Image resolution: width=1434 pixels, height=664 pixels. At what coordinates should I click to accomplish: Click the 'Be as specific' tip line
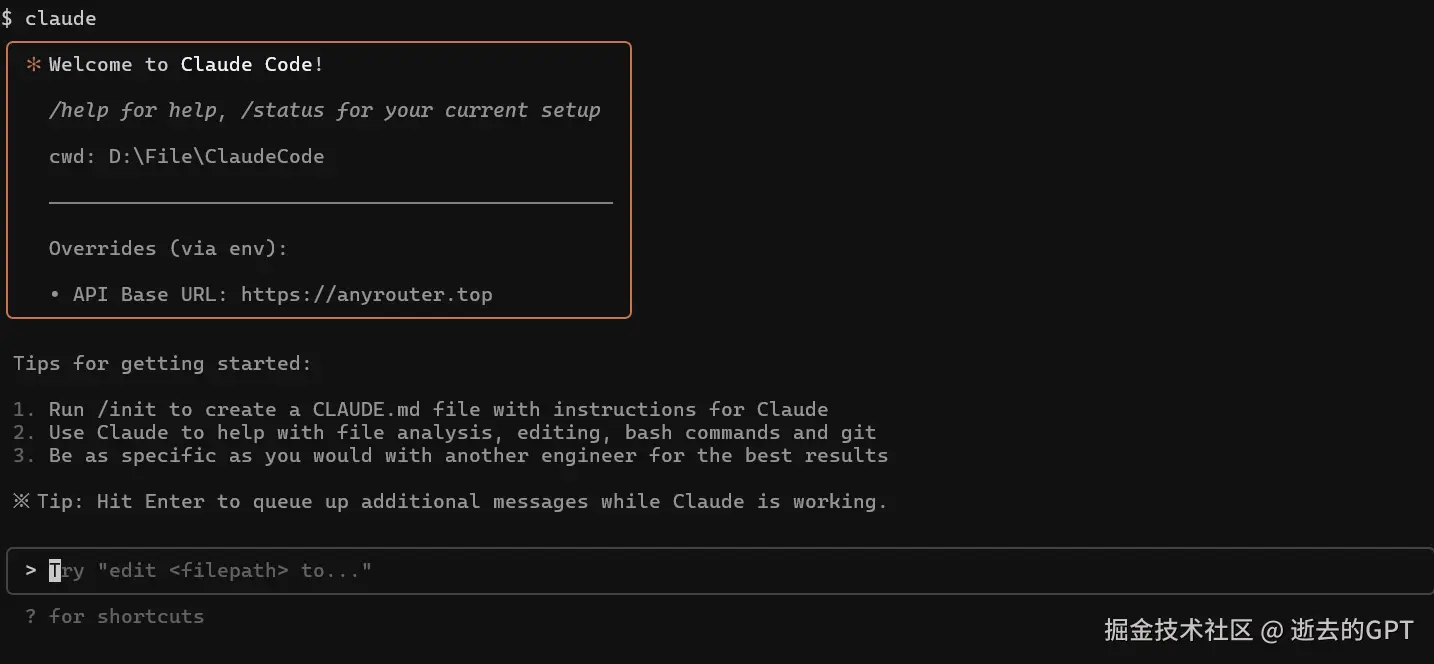468,455
